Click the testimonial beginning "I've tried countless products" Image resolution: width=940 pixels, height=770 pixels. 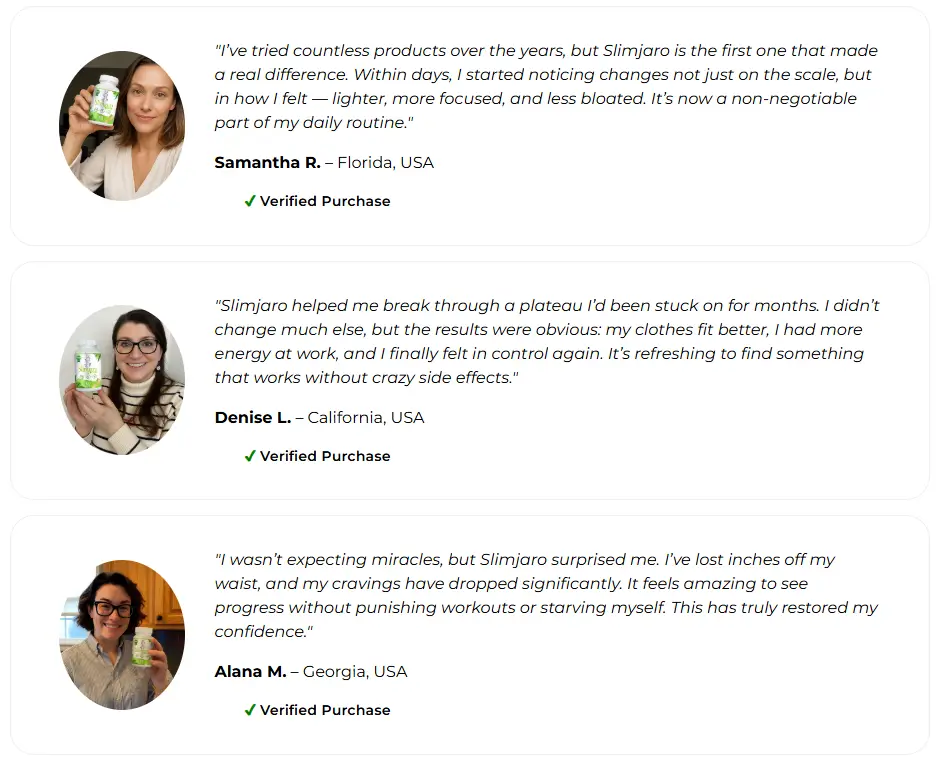point(546,86)
